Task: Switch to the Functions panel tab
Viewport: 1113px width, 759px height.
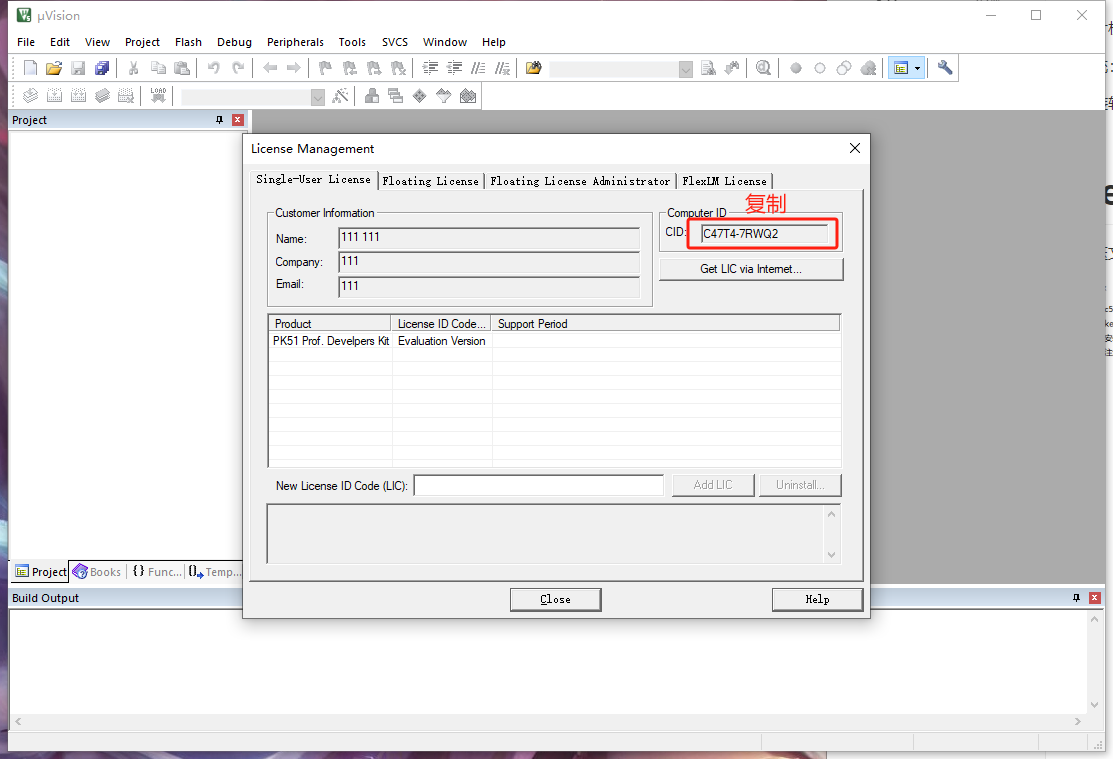Action: point(157,572)
